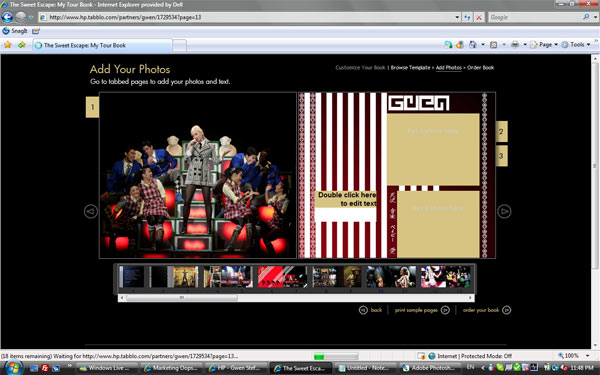This screenshot has height=375, width=600.
Task: Click the Print toolbar icon
Action: coord(515,44)
